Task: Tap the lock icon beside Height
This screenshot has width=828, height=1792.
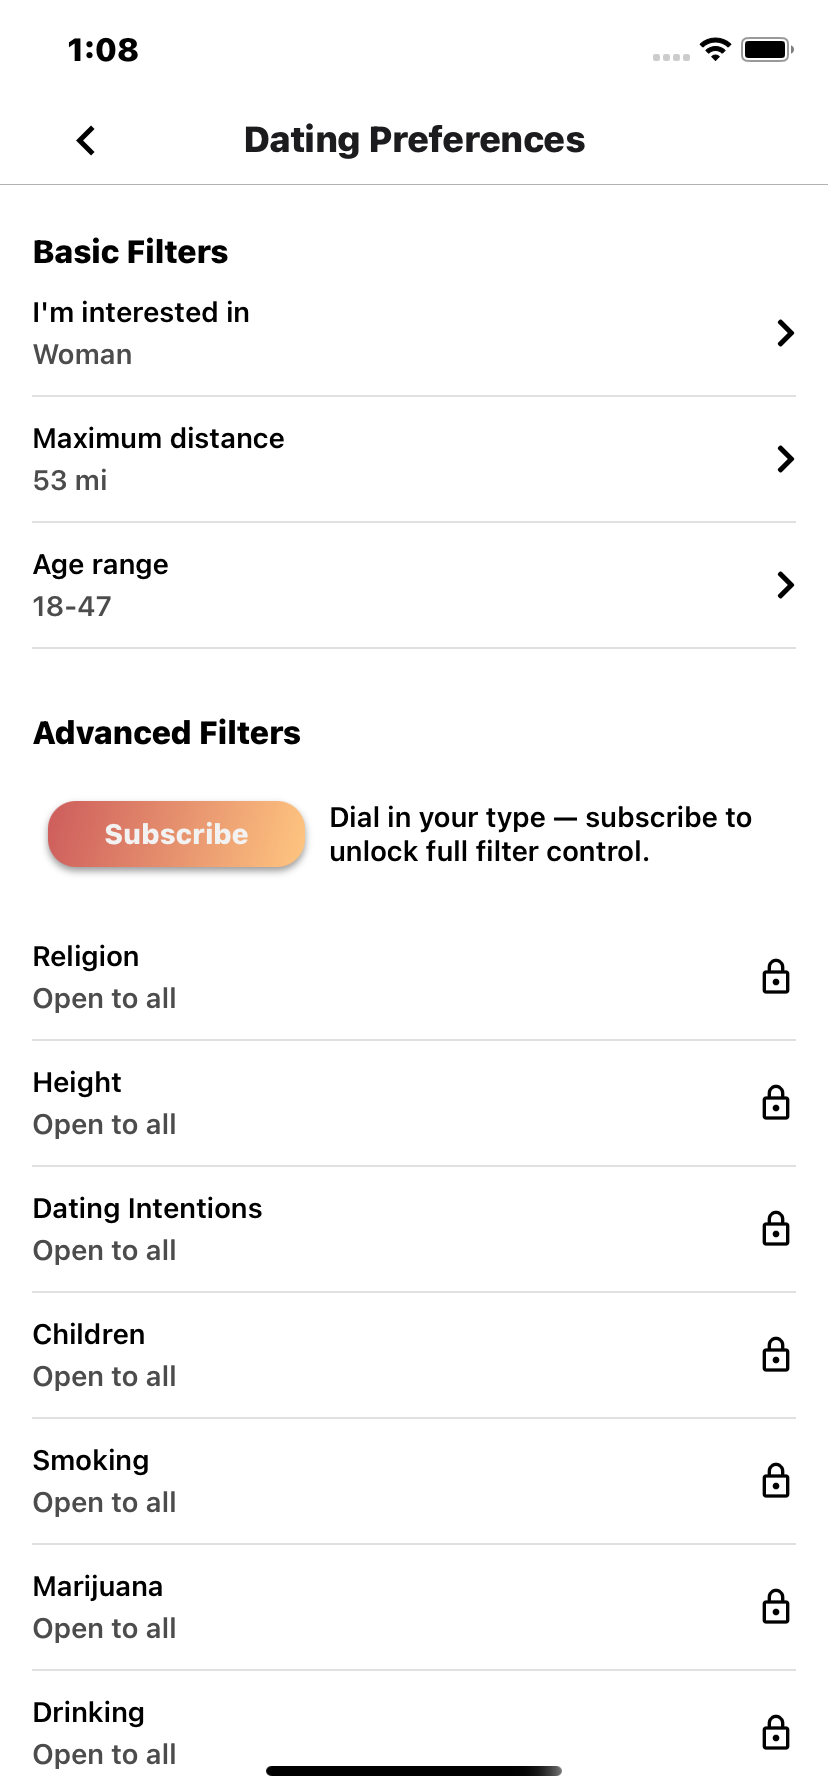Action: (776, 1103)
